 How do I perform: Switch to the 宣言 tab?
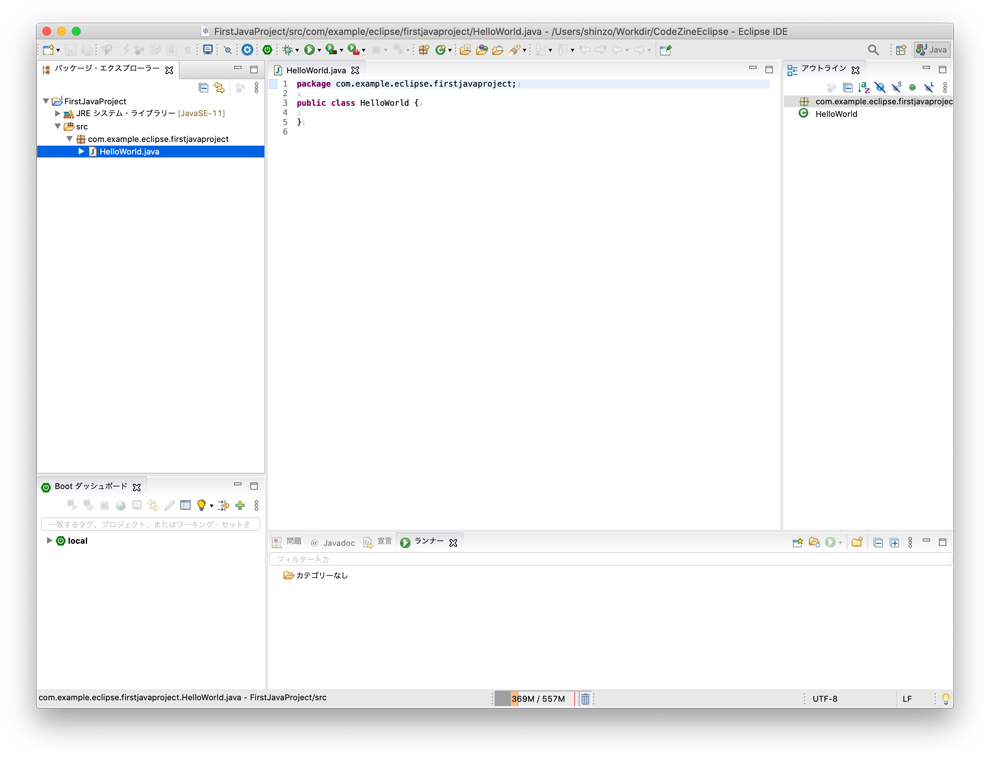click(378, 542)
